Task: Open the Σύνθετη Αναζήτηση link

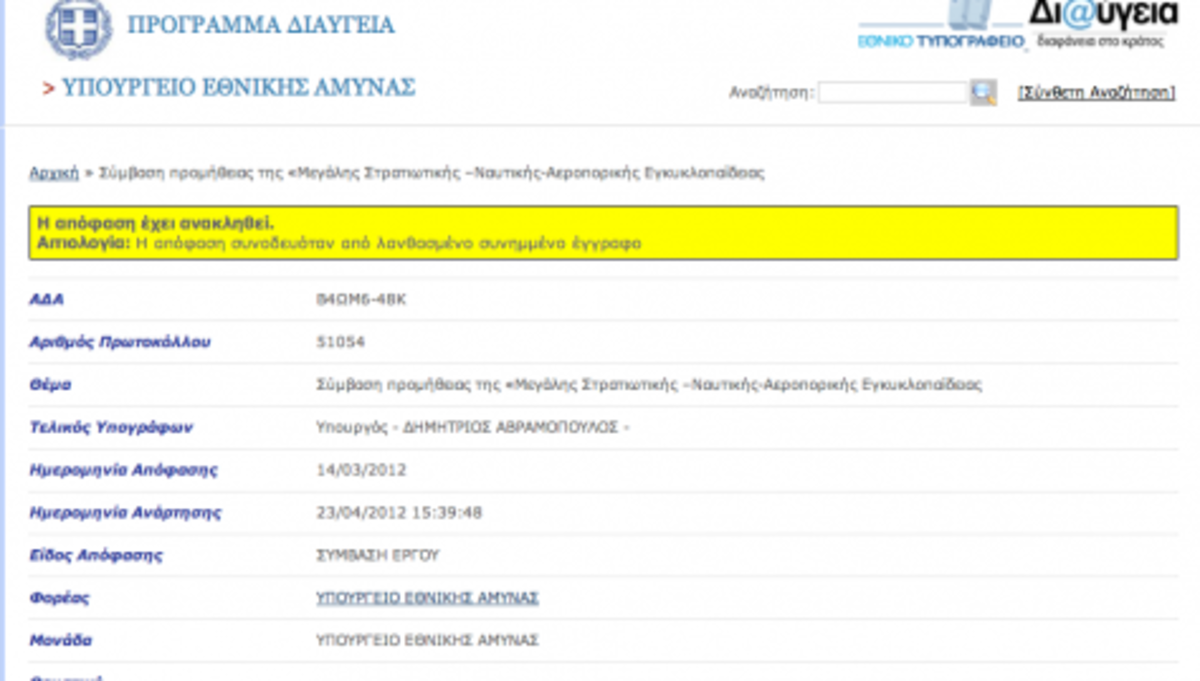Action: click(1095, 92)
